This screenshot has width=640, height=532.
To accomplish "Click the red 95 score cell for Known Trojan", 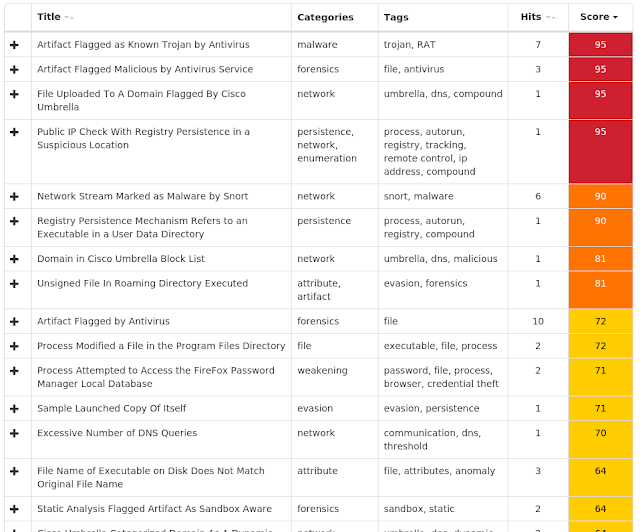I will [600, 45].
